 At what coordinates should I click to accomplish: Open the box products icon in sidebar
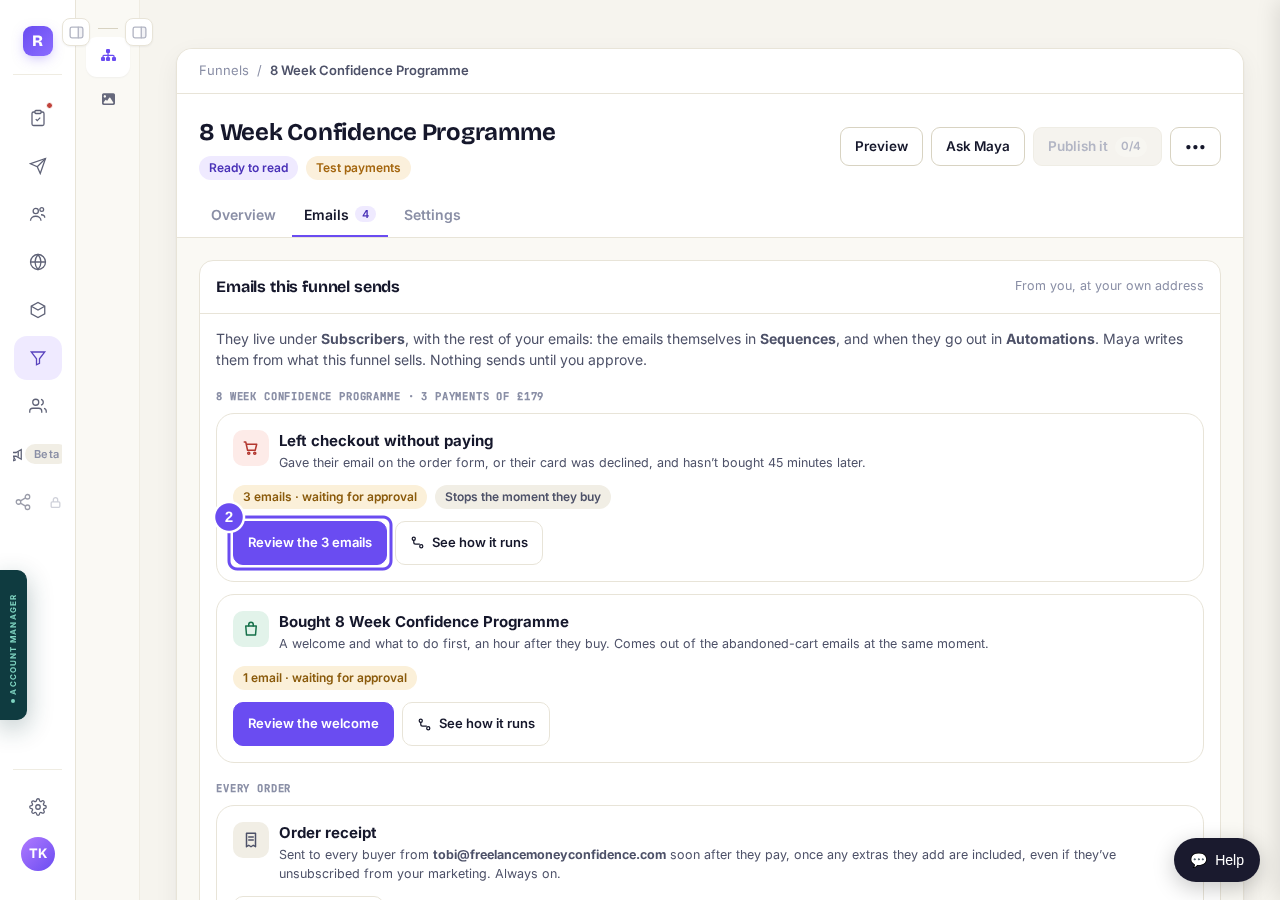pos(38,310)
